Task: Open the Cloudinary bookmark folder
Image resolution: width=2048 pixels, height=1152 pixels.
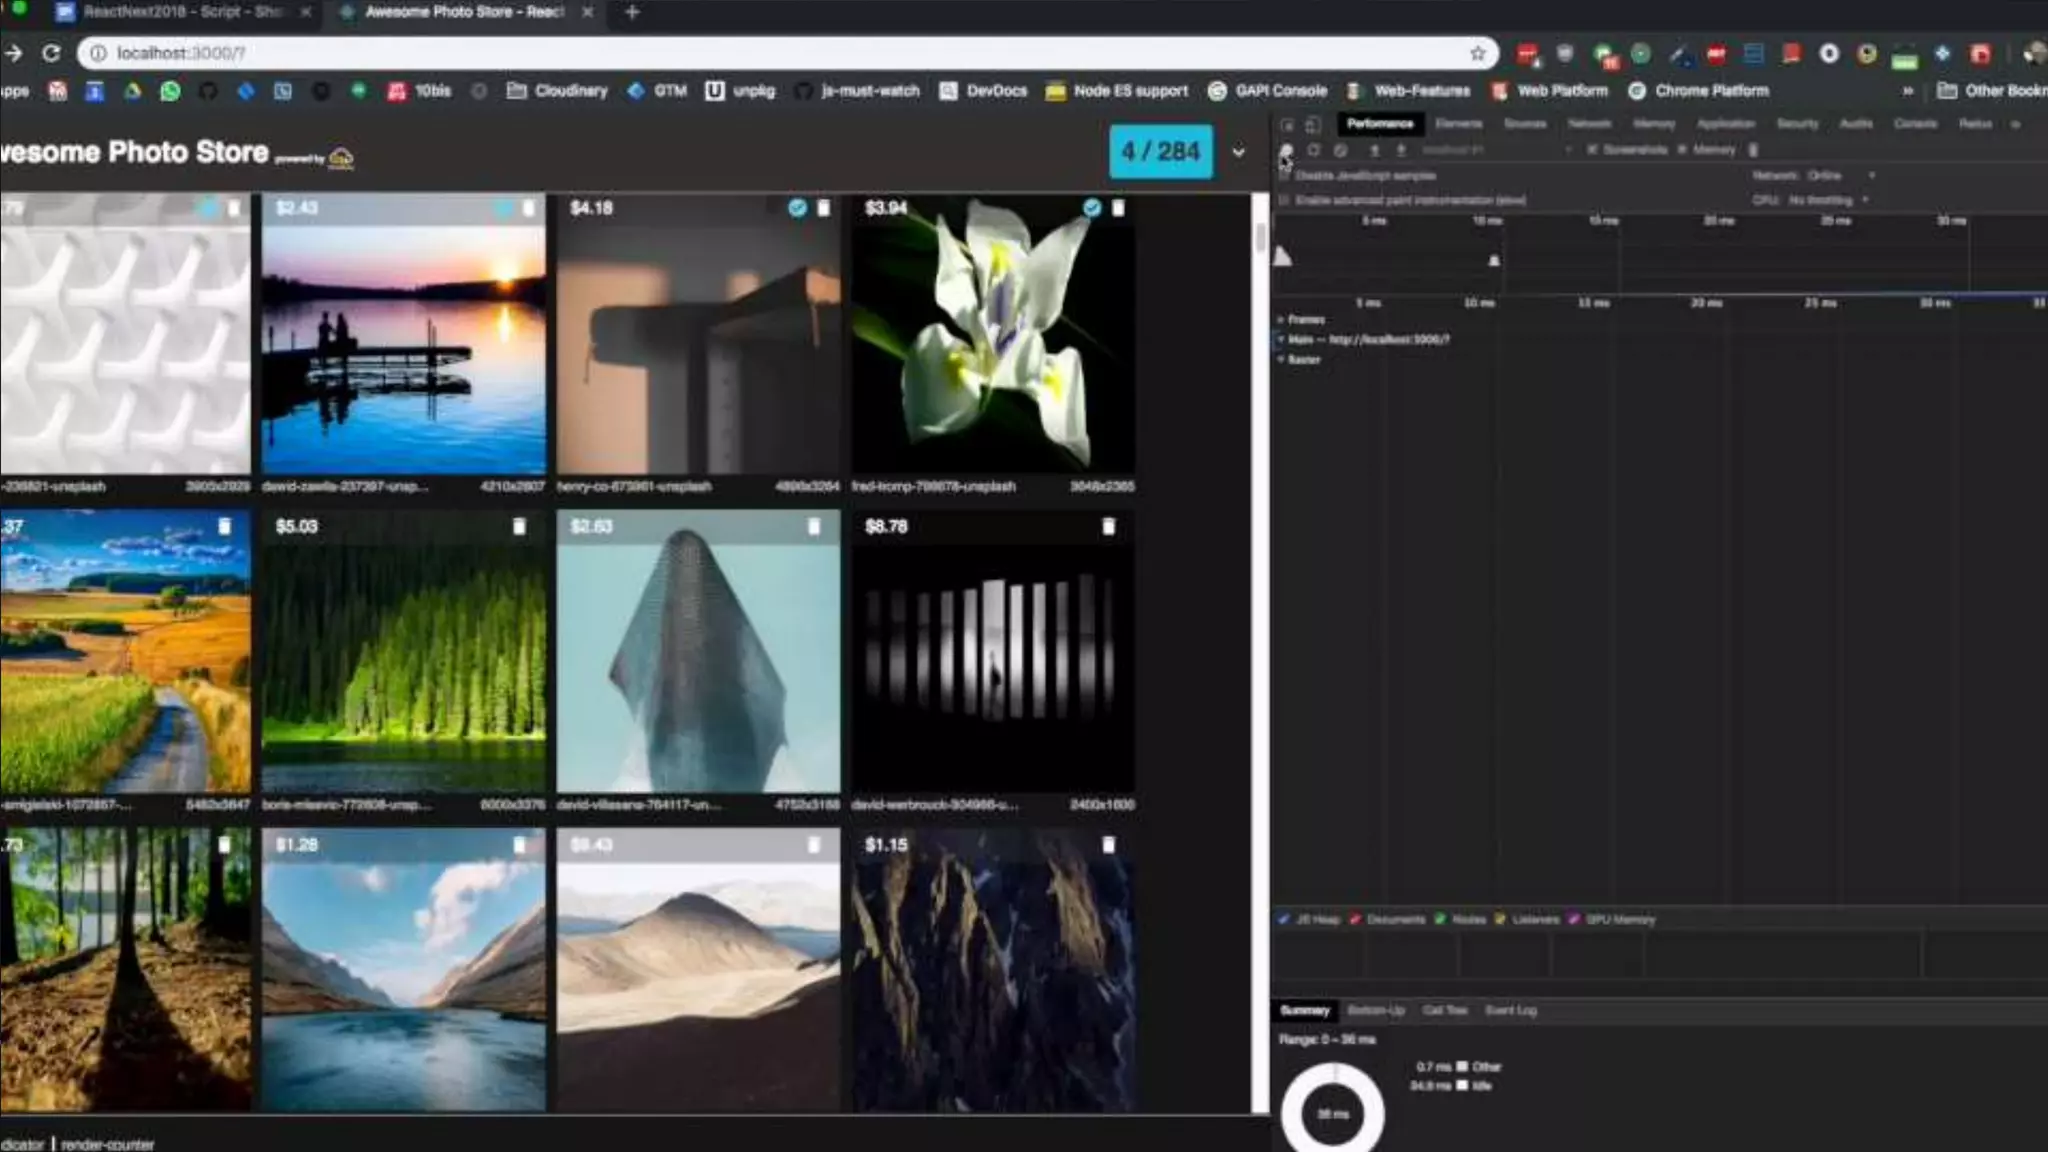Action: pyautogui.click(x=558, y=91)
